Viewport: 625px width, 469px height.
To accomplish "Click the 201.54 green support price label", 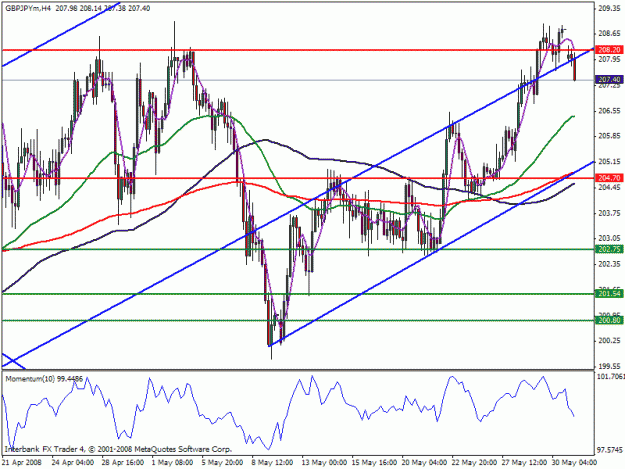I will point(609,294).
